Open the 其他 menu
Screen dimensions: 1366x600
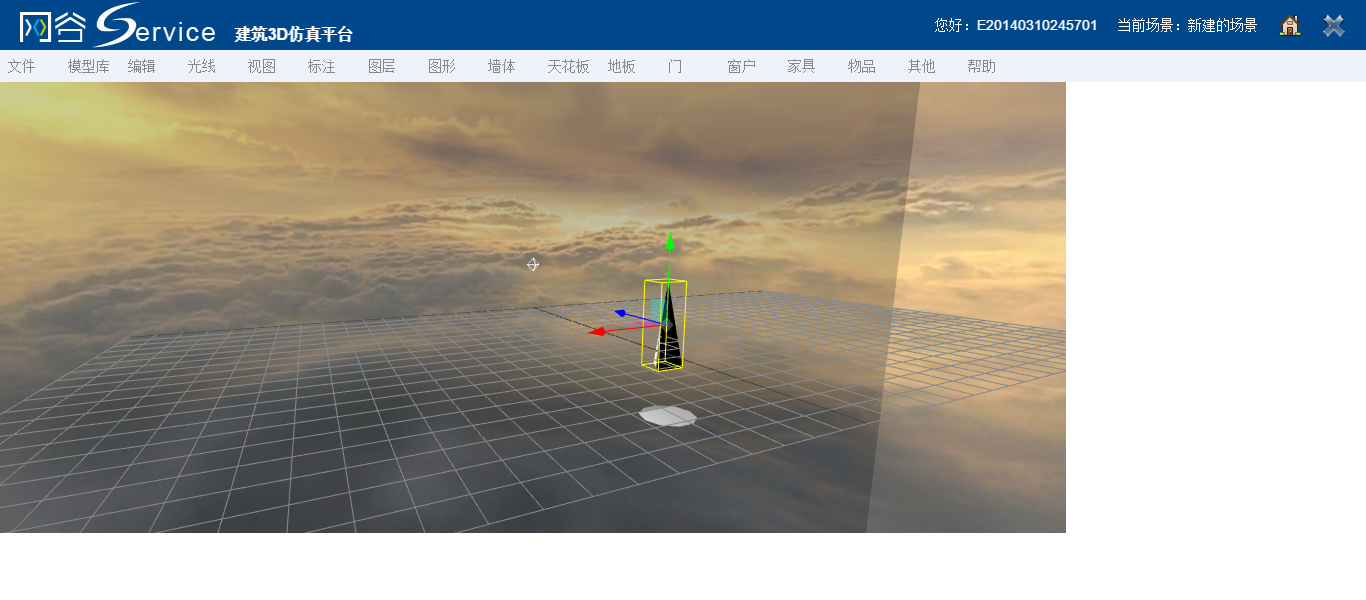(x=922, y=66)
